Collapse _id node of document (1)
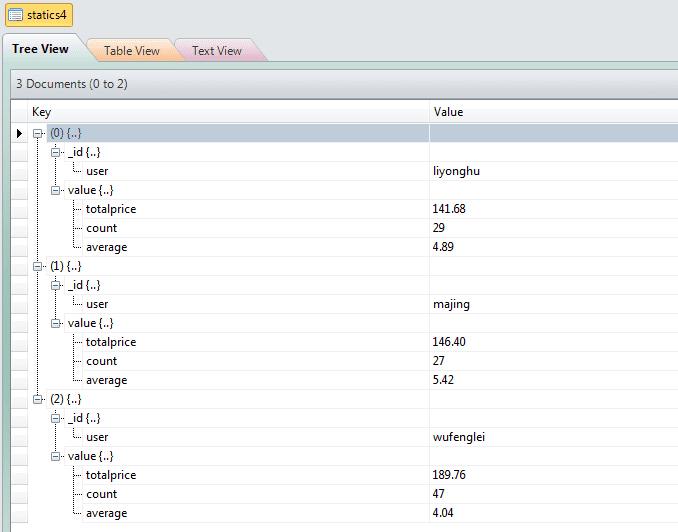Image resolution: width=678 pixels, height=532 pixels. pos(55,285)
